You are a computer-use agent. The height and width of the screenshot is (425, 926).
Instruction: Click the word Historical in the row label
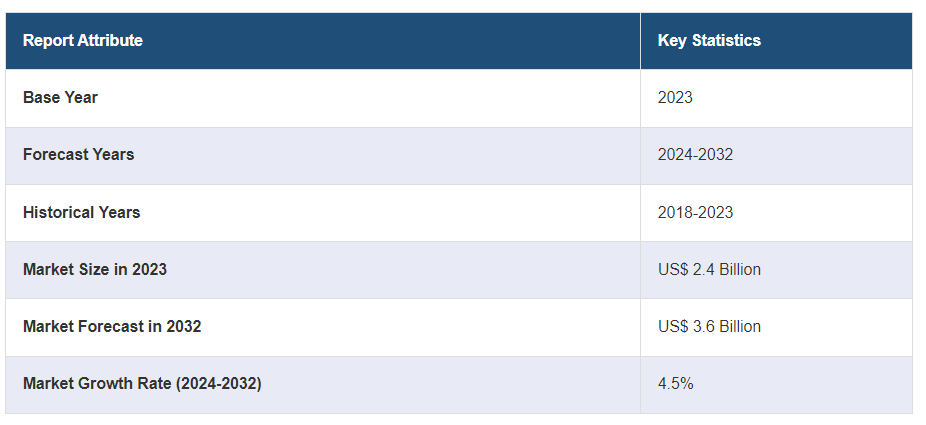58,212
